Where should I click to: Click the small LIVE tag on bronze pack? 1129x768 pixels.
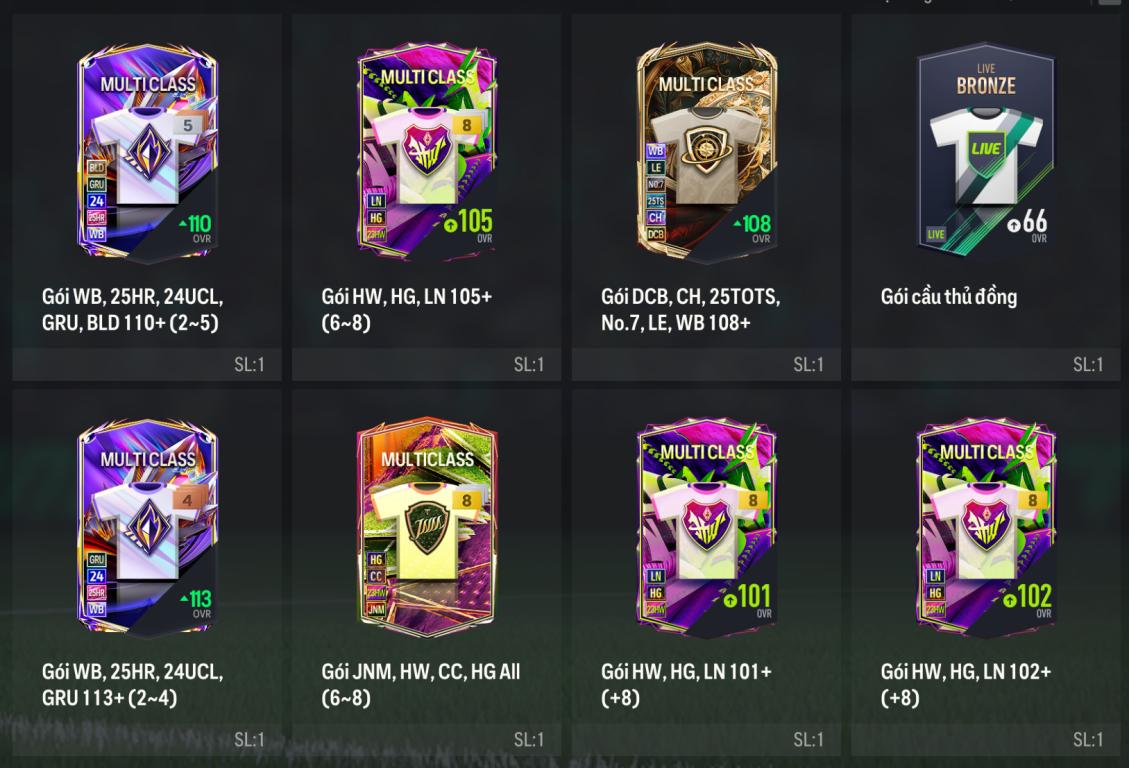click(x=935, y=234)
